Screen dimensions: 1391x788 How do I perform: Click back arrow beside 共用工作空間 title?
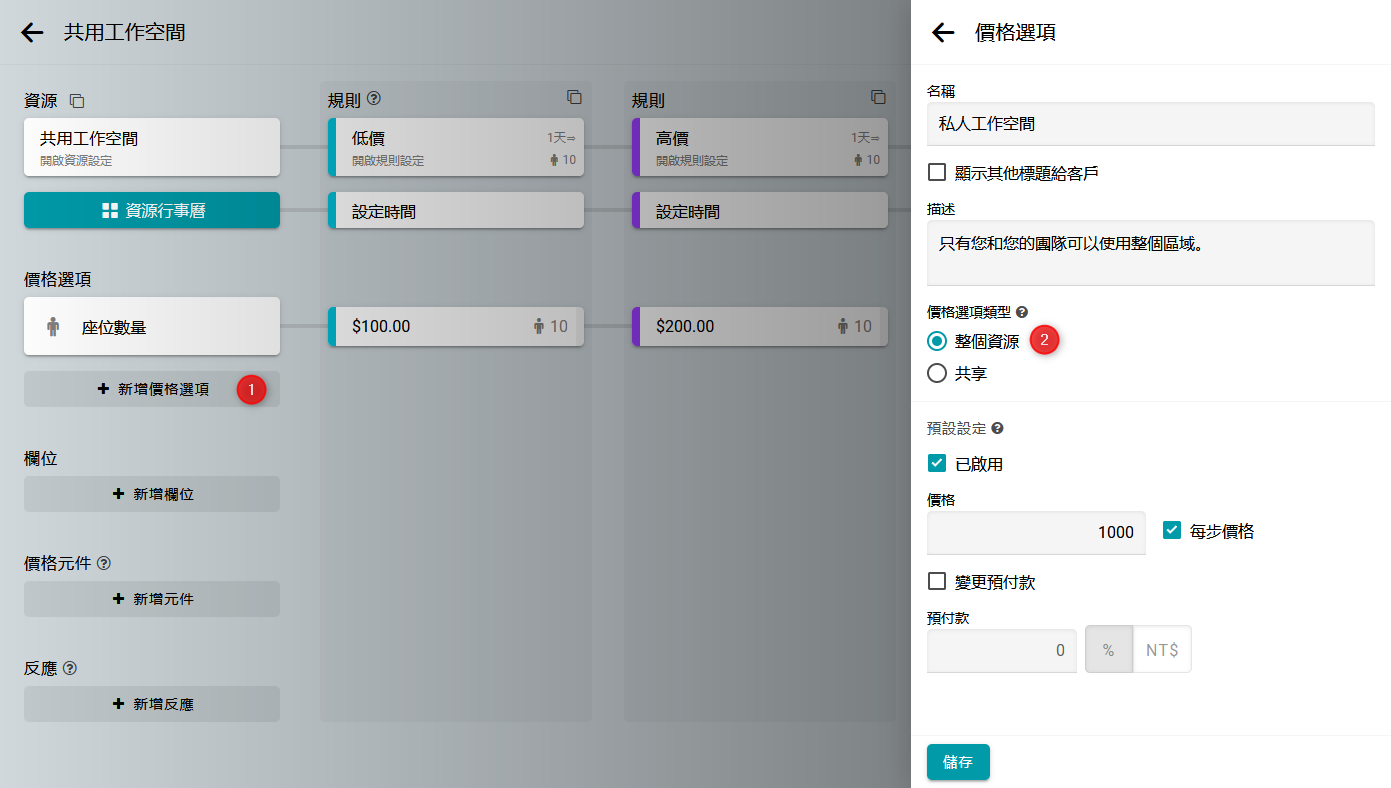32,33
